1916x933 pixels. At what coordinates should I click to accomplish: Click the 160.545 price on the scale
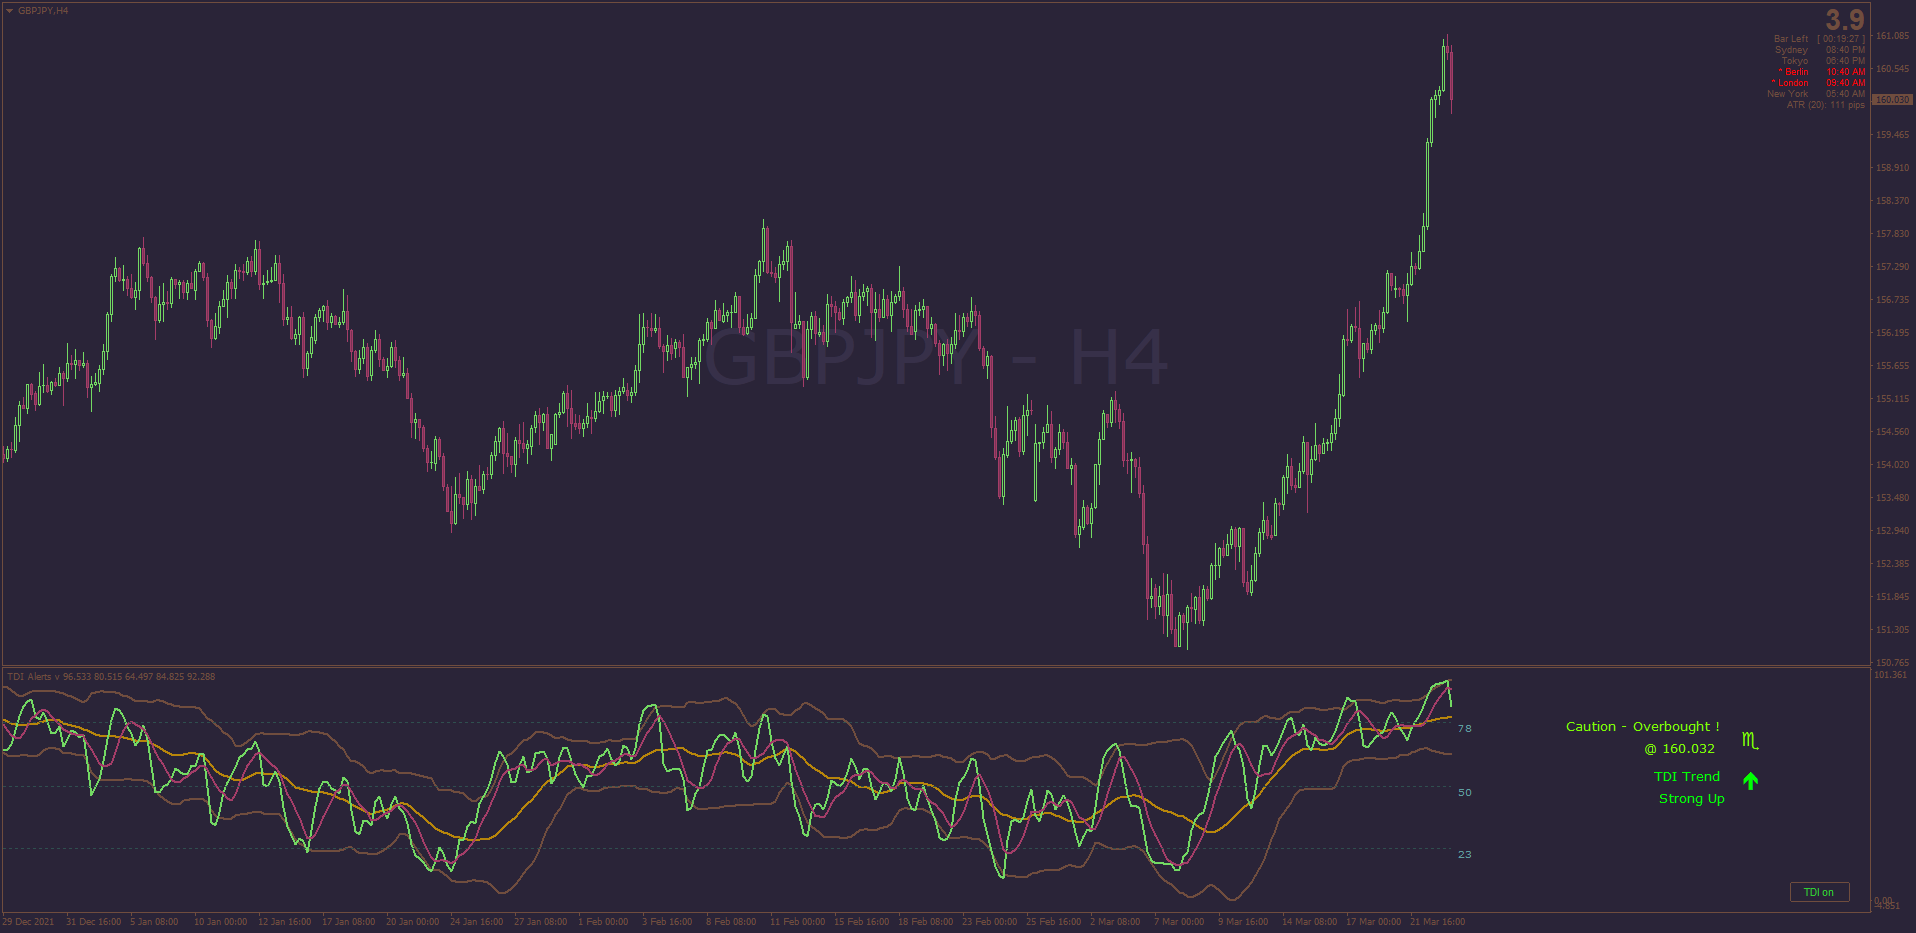[1892, 69]
